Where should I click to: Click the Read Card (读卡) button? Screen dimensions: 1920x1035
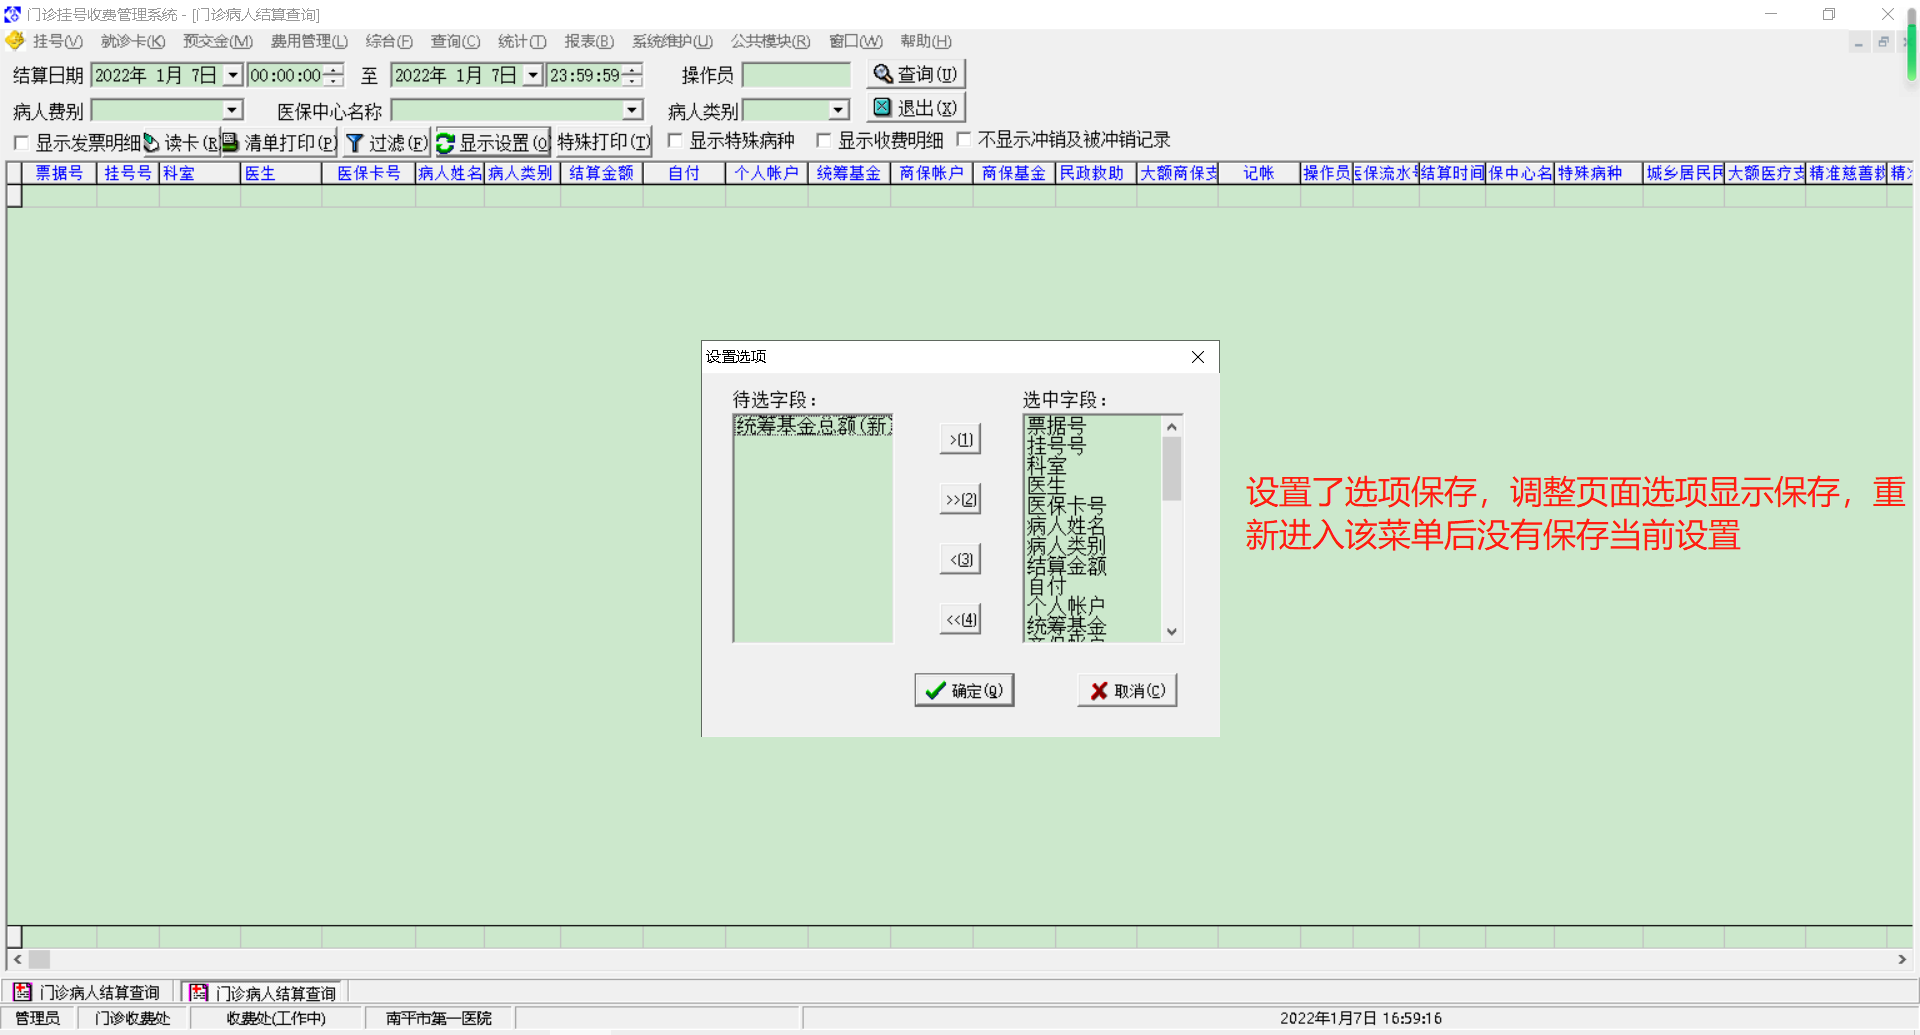pos(181,143)
